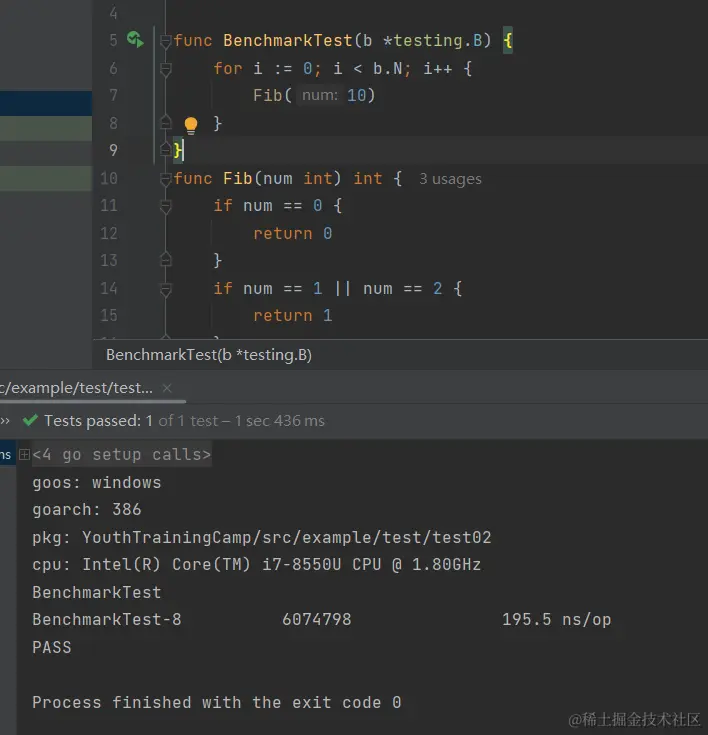Click the 'PASS' output line

click(52, 647)
